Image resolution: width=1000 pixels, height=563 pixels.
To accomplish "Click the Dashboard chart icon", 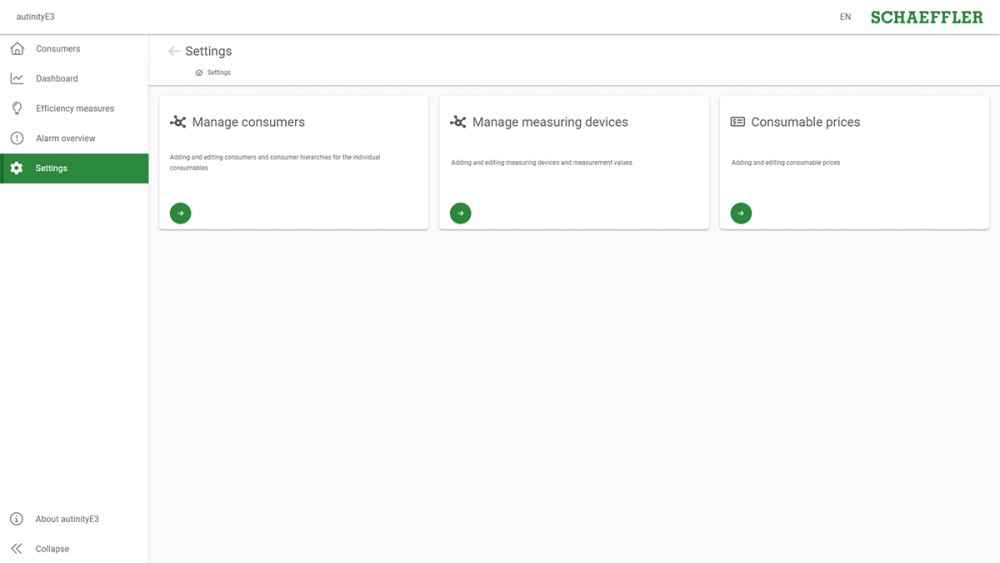I will (x=17, y=79).
